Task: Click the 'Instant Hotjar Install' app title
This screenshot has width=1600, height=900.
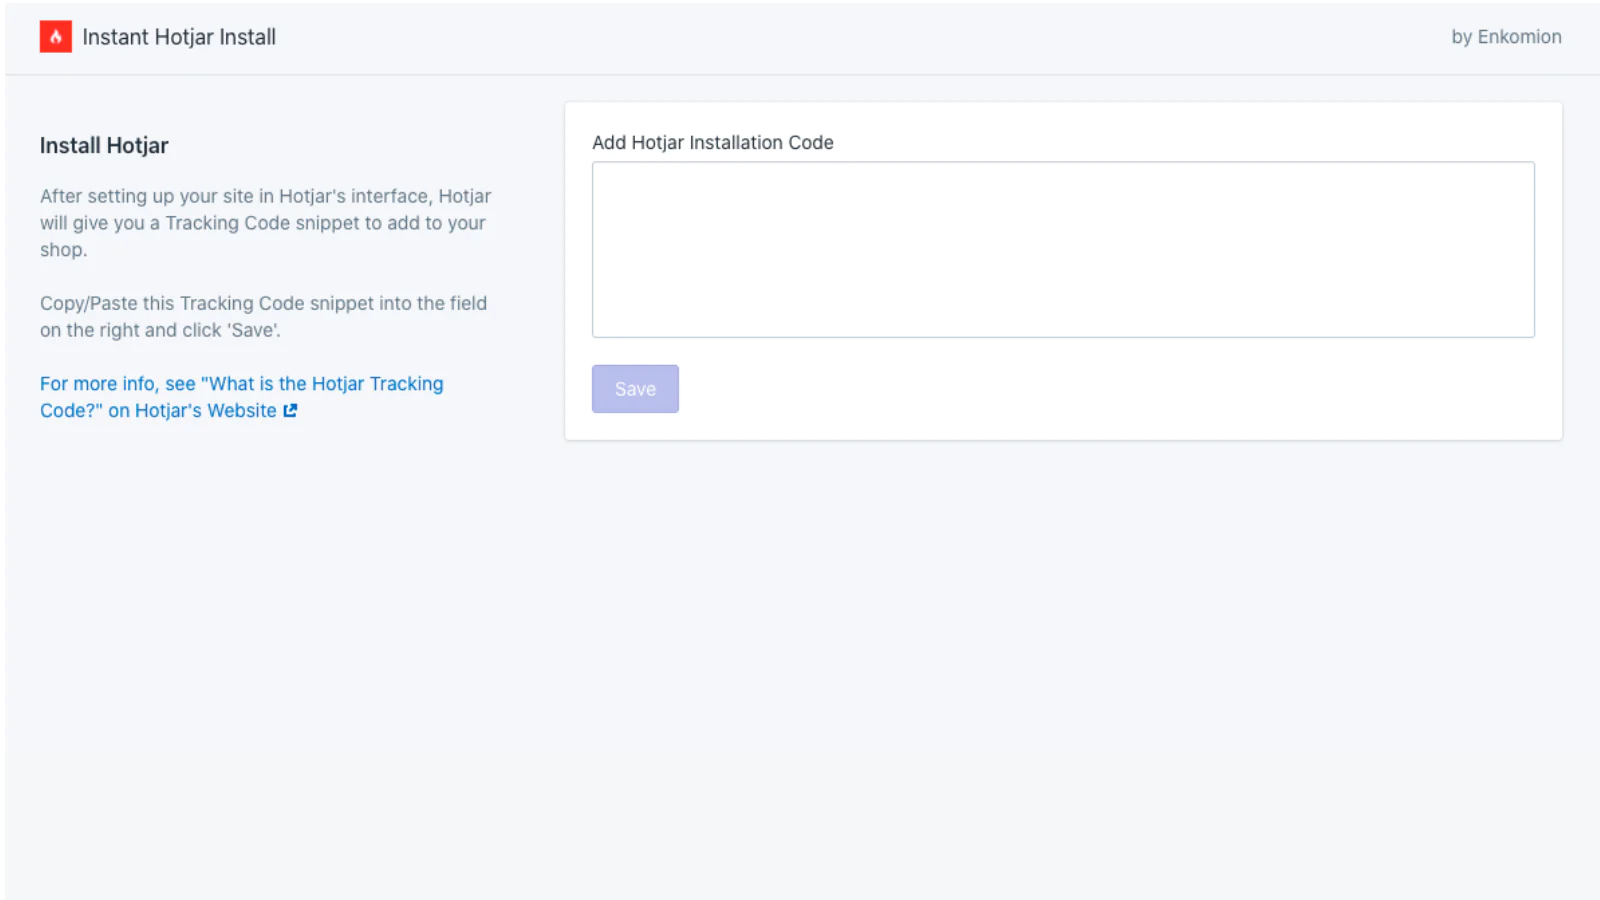Action: click(179, 37)
